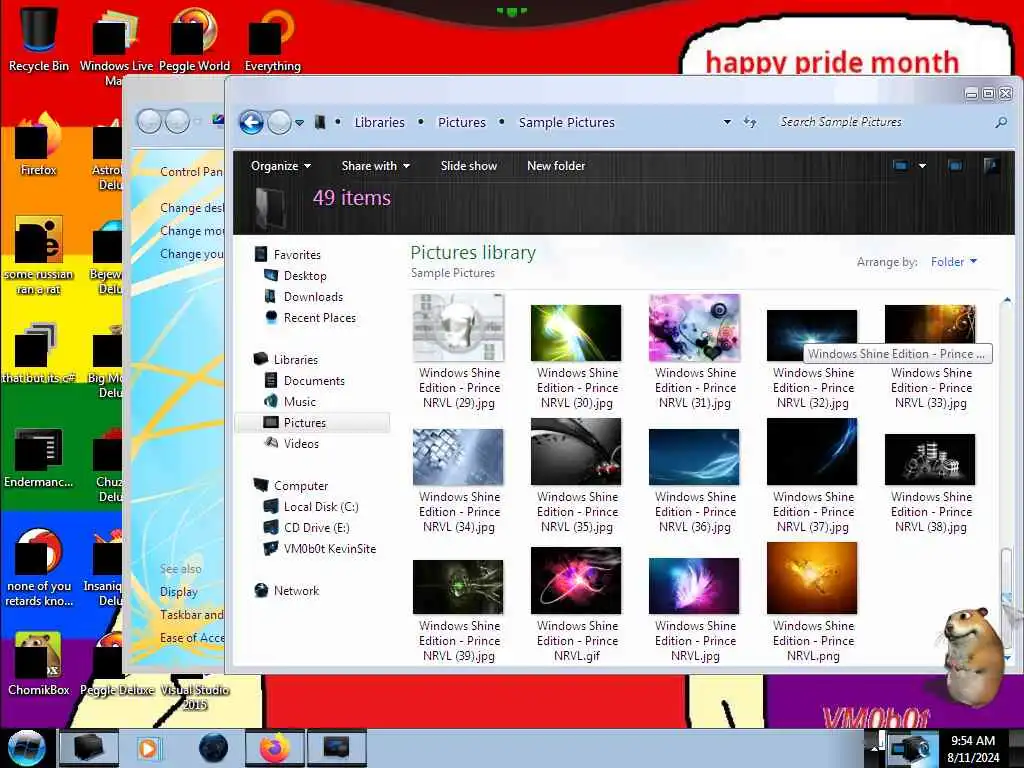Select thumbnail NRVL (37).jpg

click(x=812, y=451)
